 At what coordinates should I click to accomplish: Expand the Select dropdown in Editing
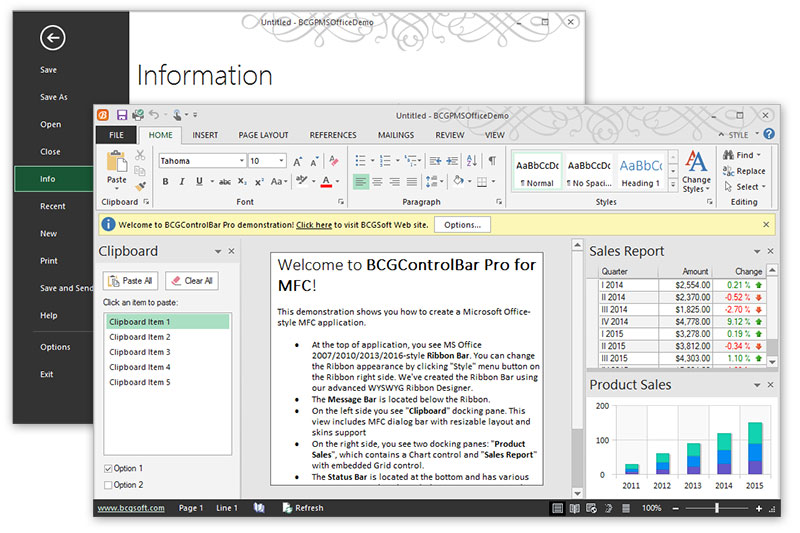tap(764, 187)
